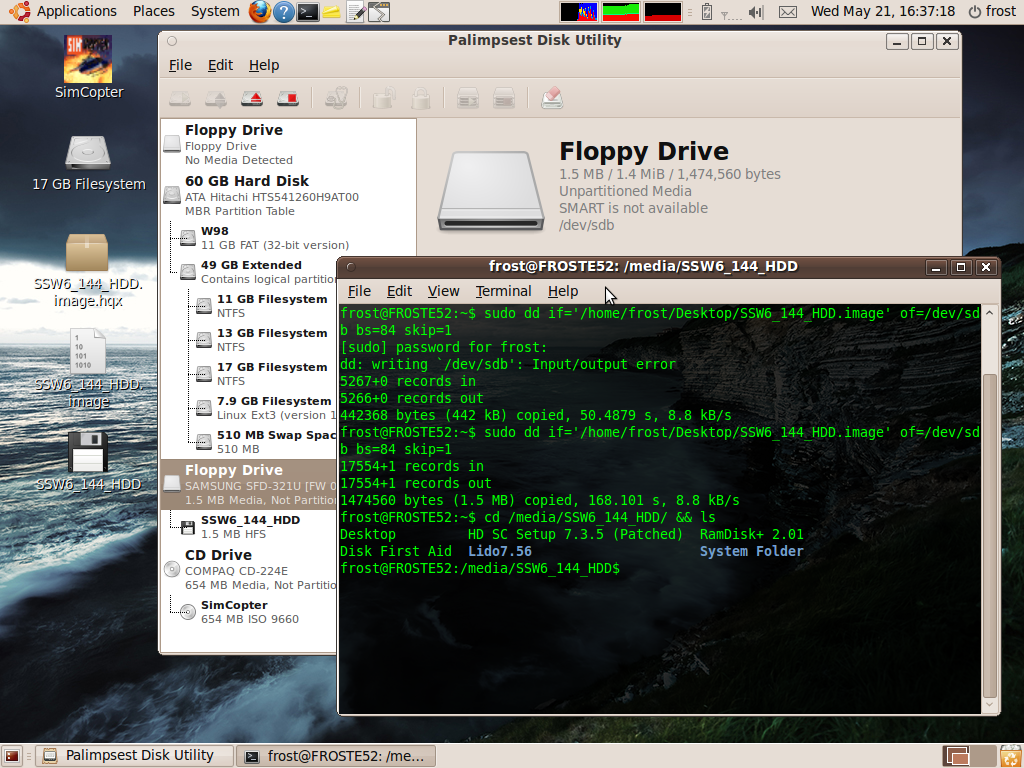1024x768 pixels.
Task: Click the terminal scrollbar down arrow
Action: (989, 705)
